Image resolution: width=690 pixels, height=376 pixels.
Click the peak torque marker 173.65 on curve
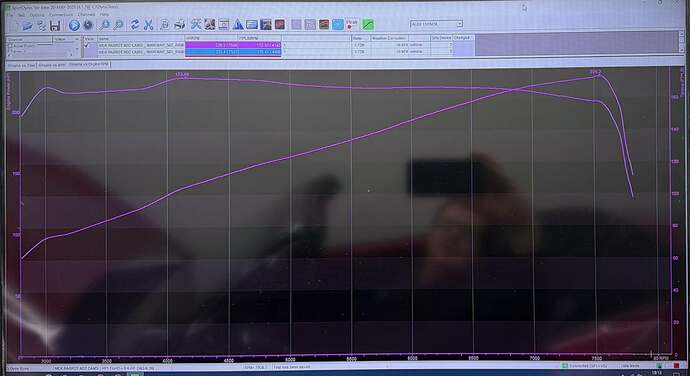click(182, 75)
